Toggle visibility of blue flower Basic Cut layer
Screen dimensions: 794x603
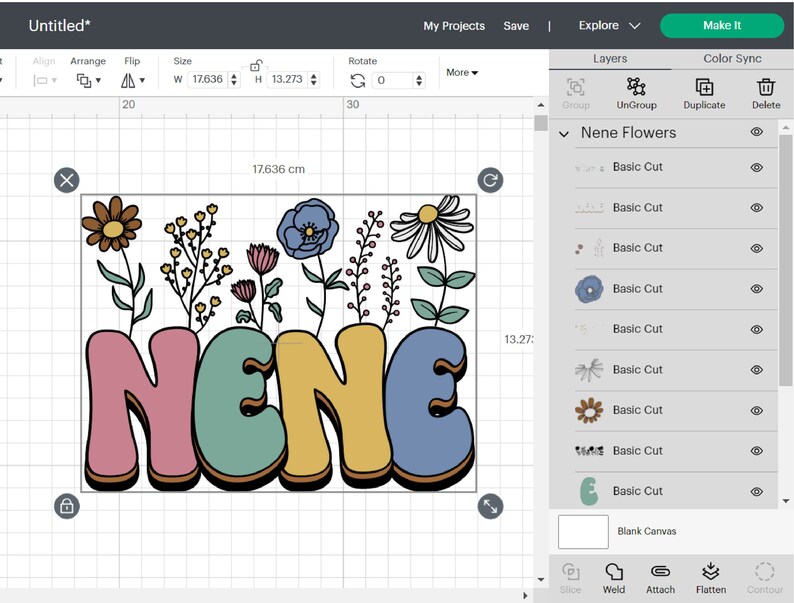[757, 289]
